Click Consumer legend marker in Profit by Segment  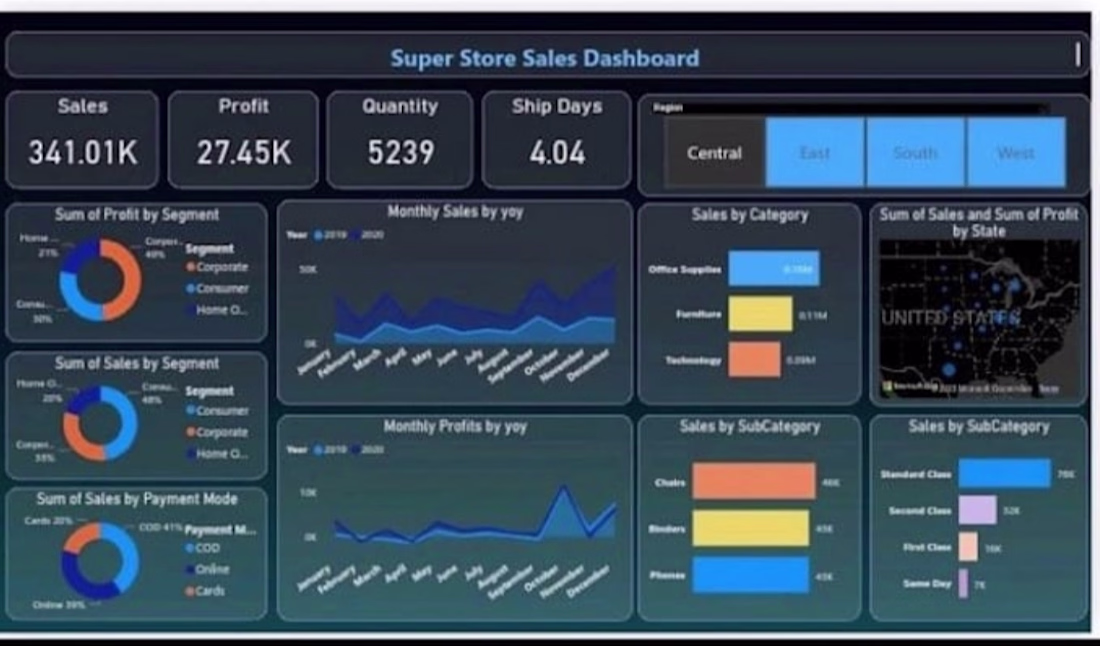[190, 288]
